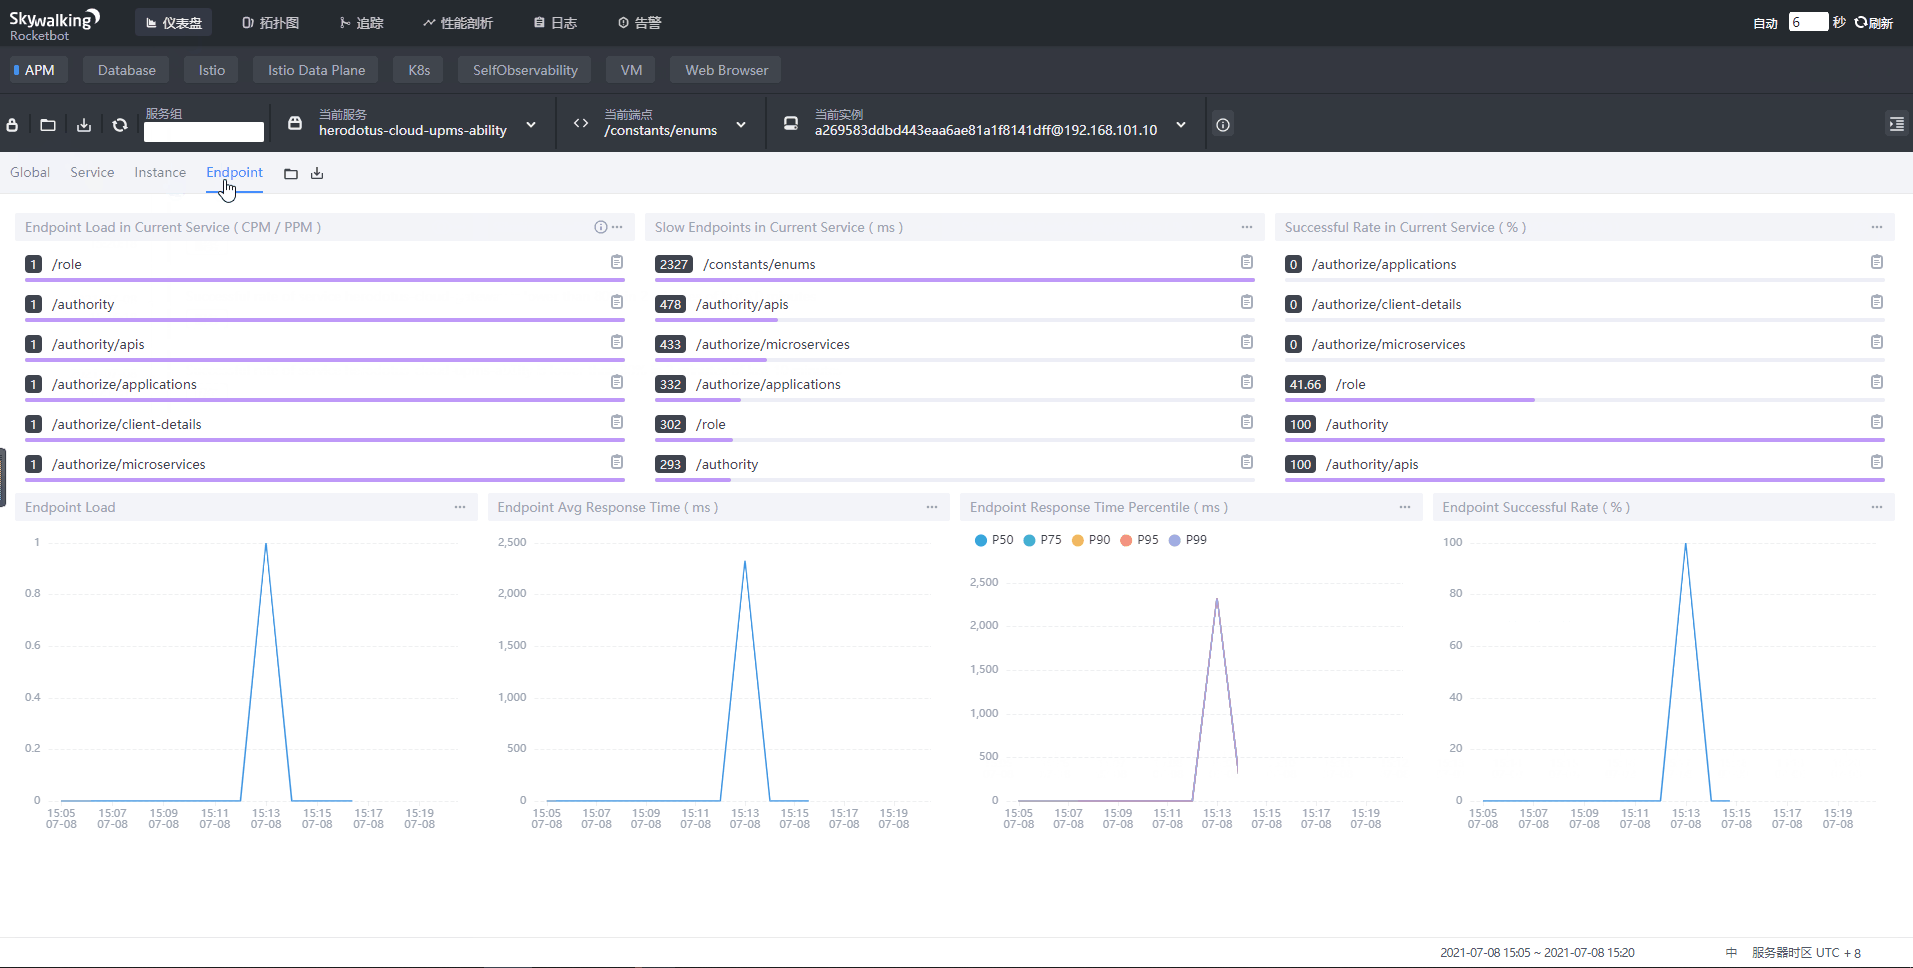Toggle the P99 series in percentile legend

click(1187, 540)
